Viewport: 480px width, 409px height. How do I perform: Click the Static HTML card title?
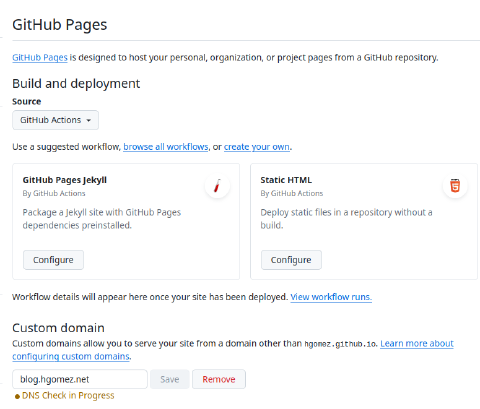tap(286, 180)
